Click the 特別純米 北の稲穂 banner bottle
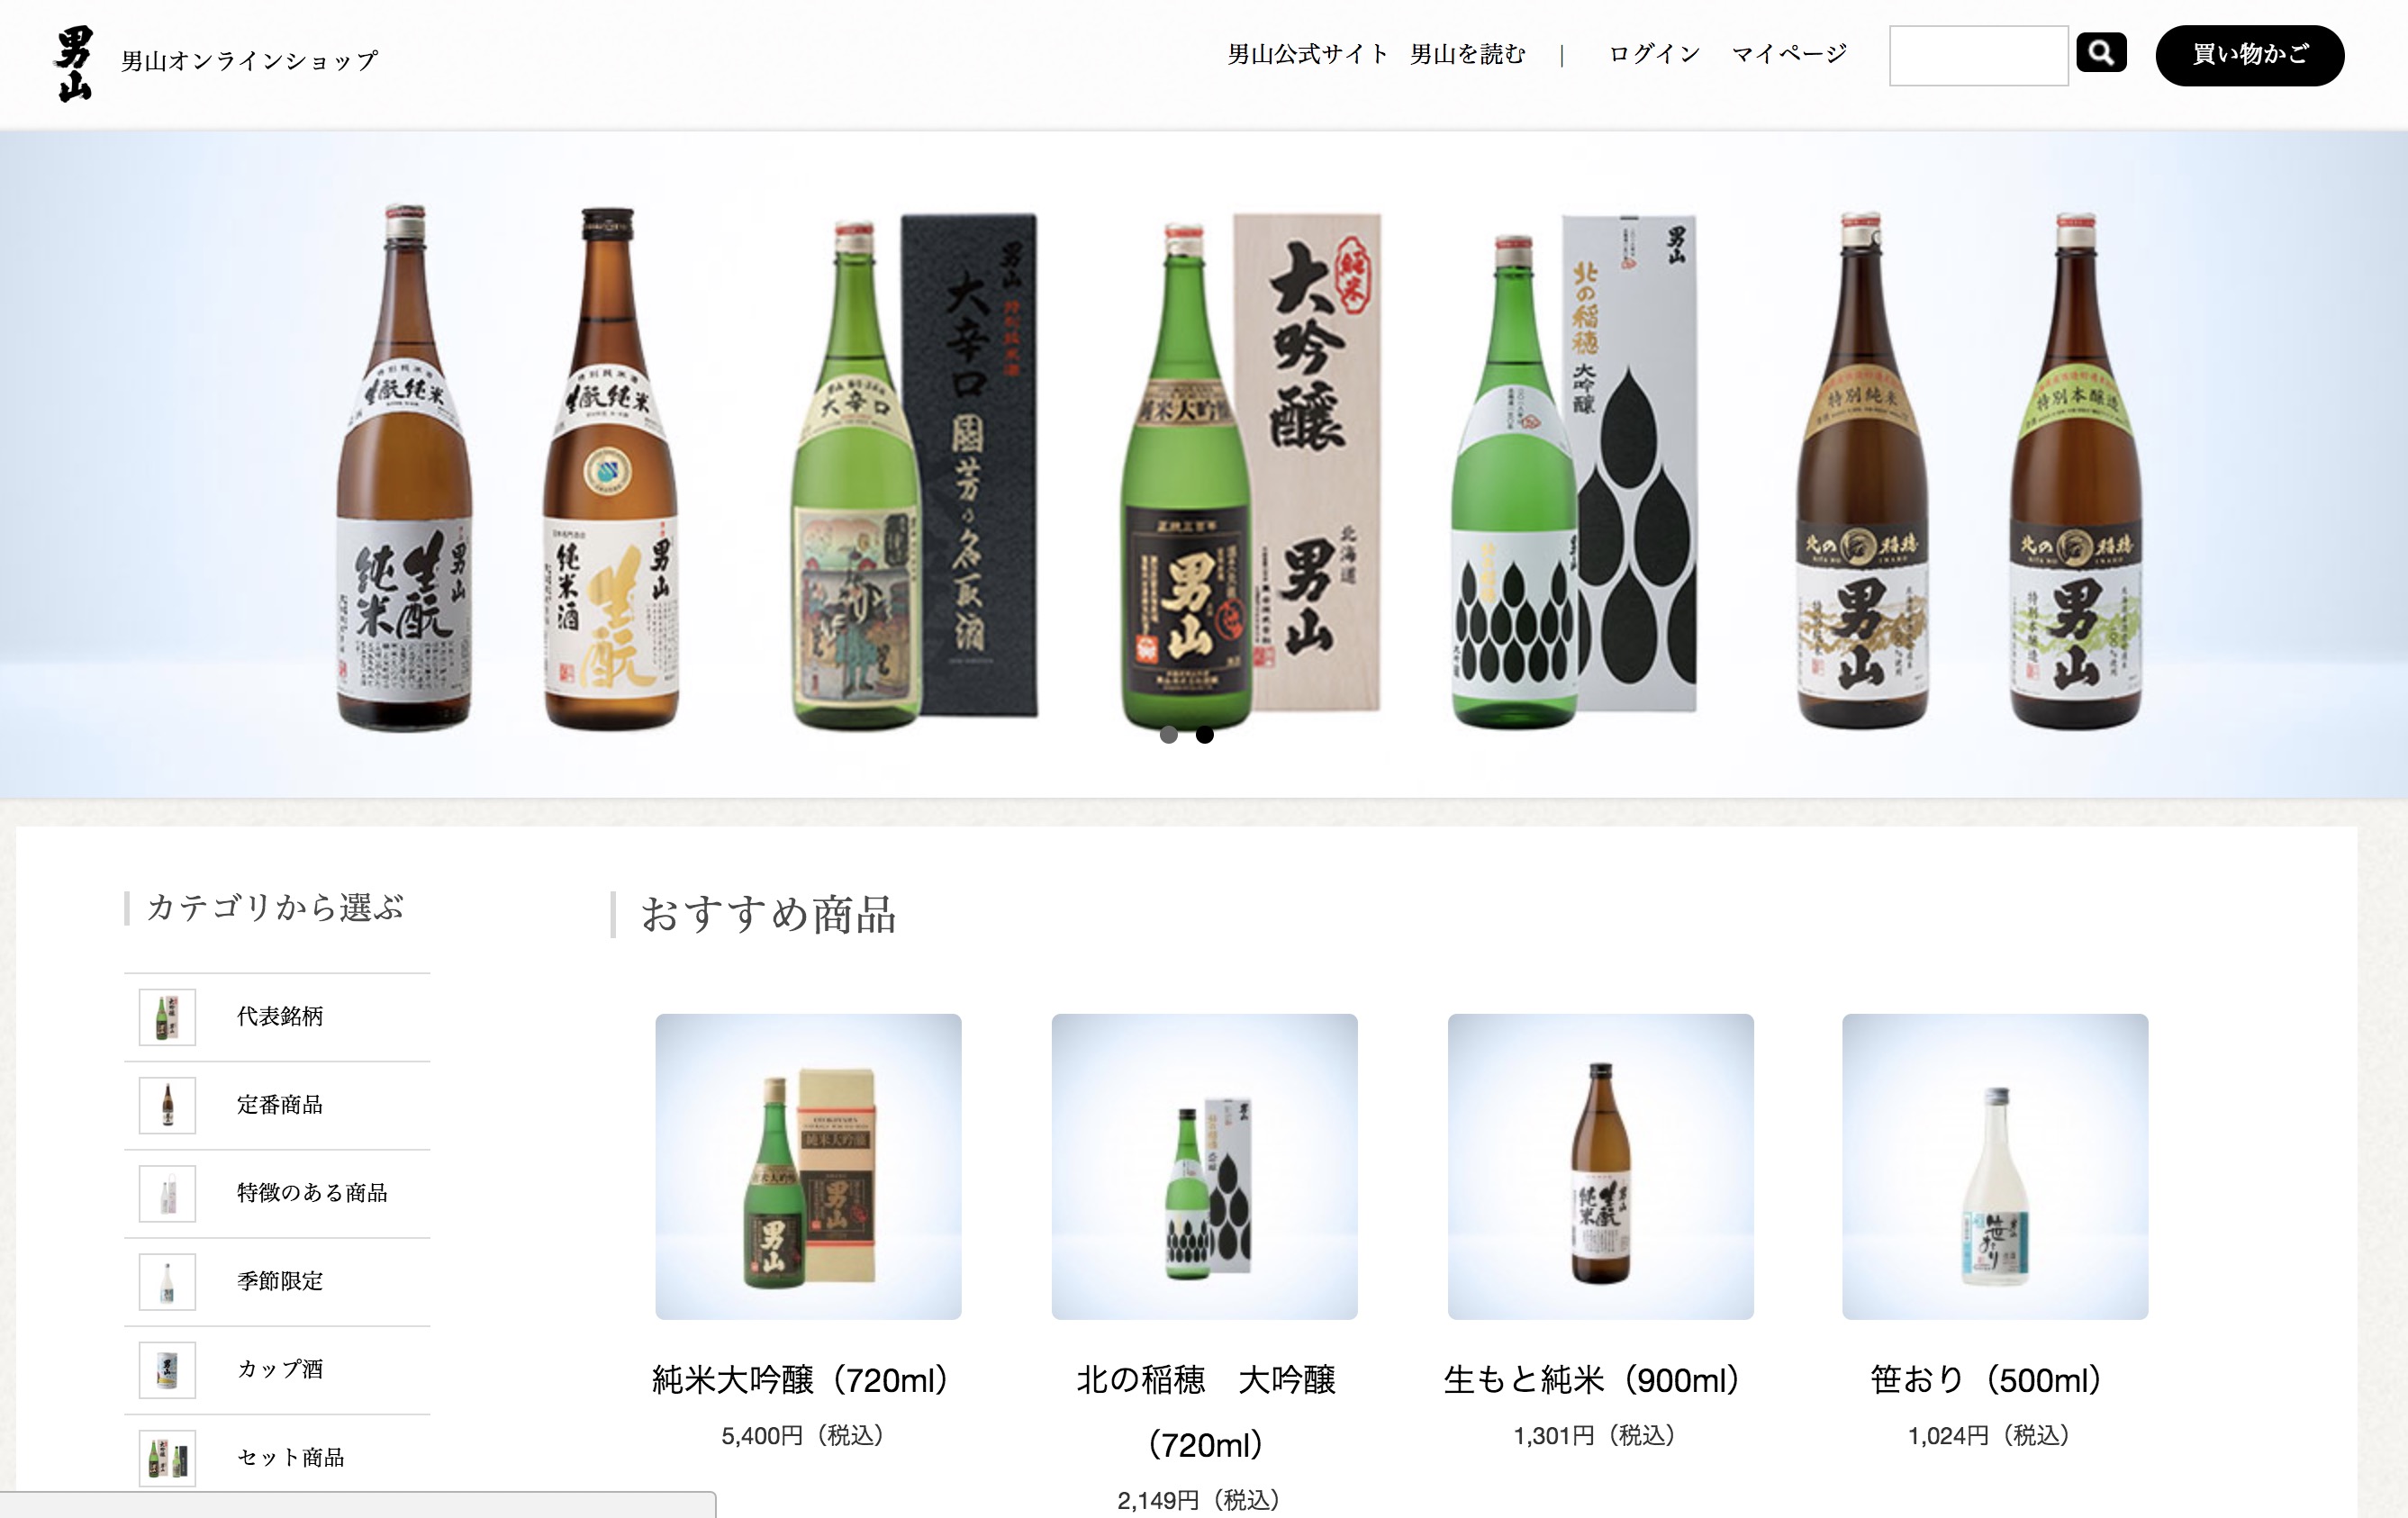Image resolution: width=2408 pixels, height=1518 pixels. (1862, 470)
